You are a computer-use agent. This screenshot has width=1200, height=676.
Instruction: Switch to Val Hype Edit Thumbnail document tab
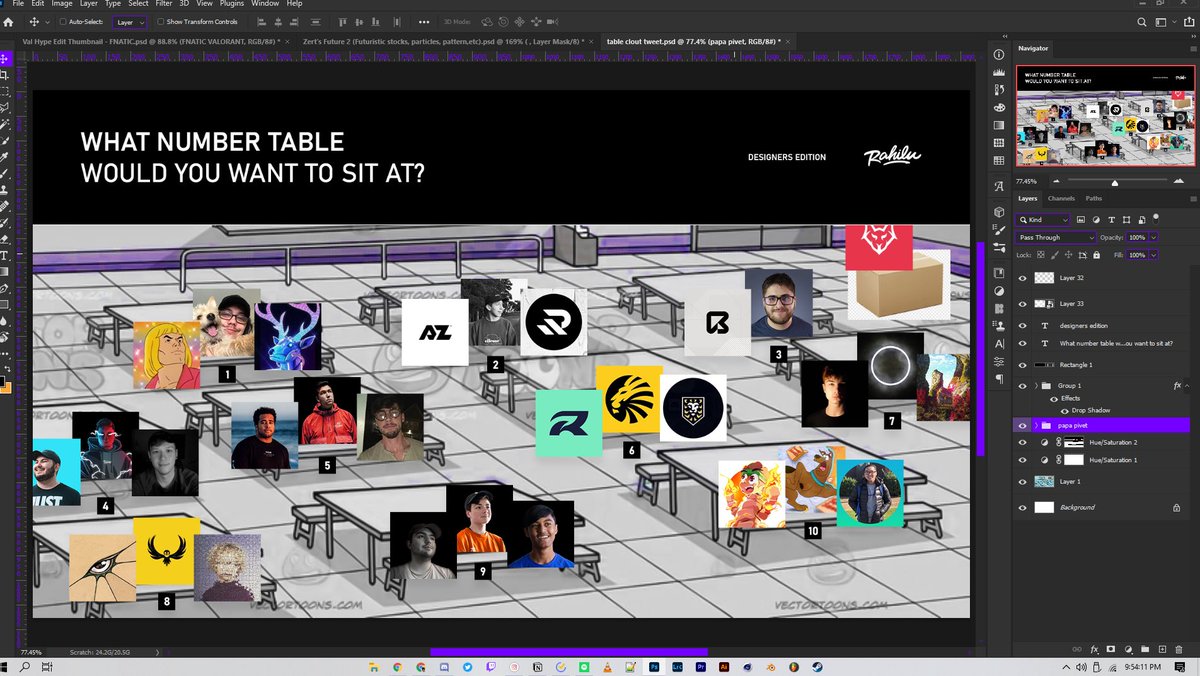point(151,41)
